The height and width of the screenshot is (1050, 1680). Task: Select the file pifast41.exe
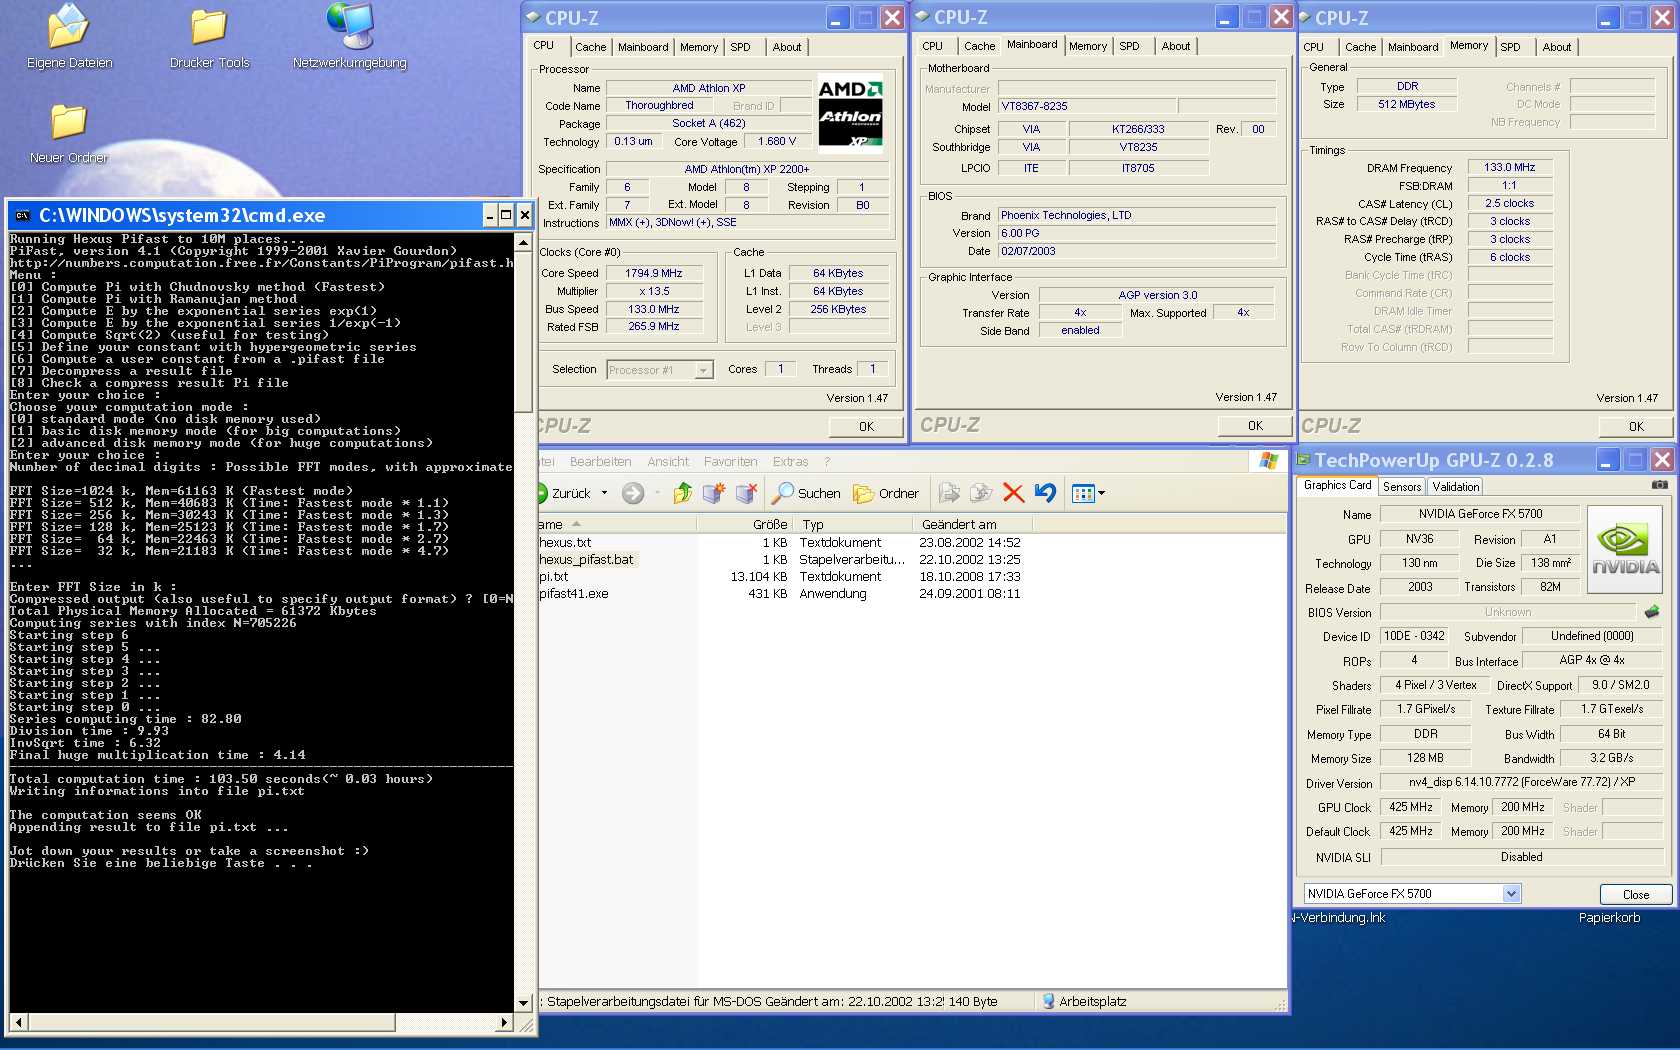(574, 594)
